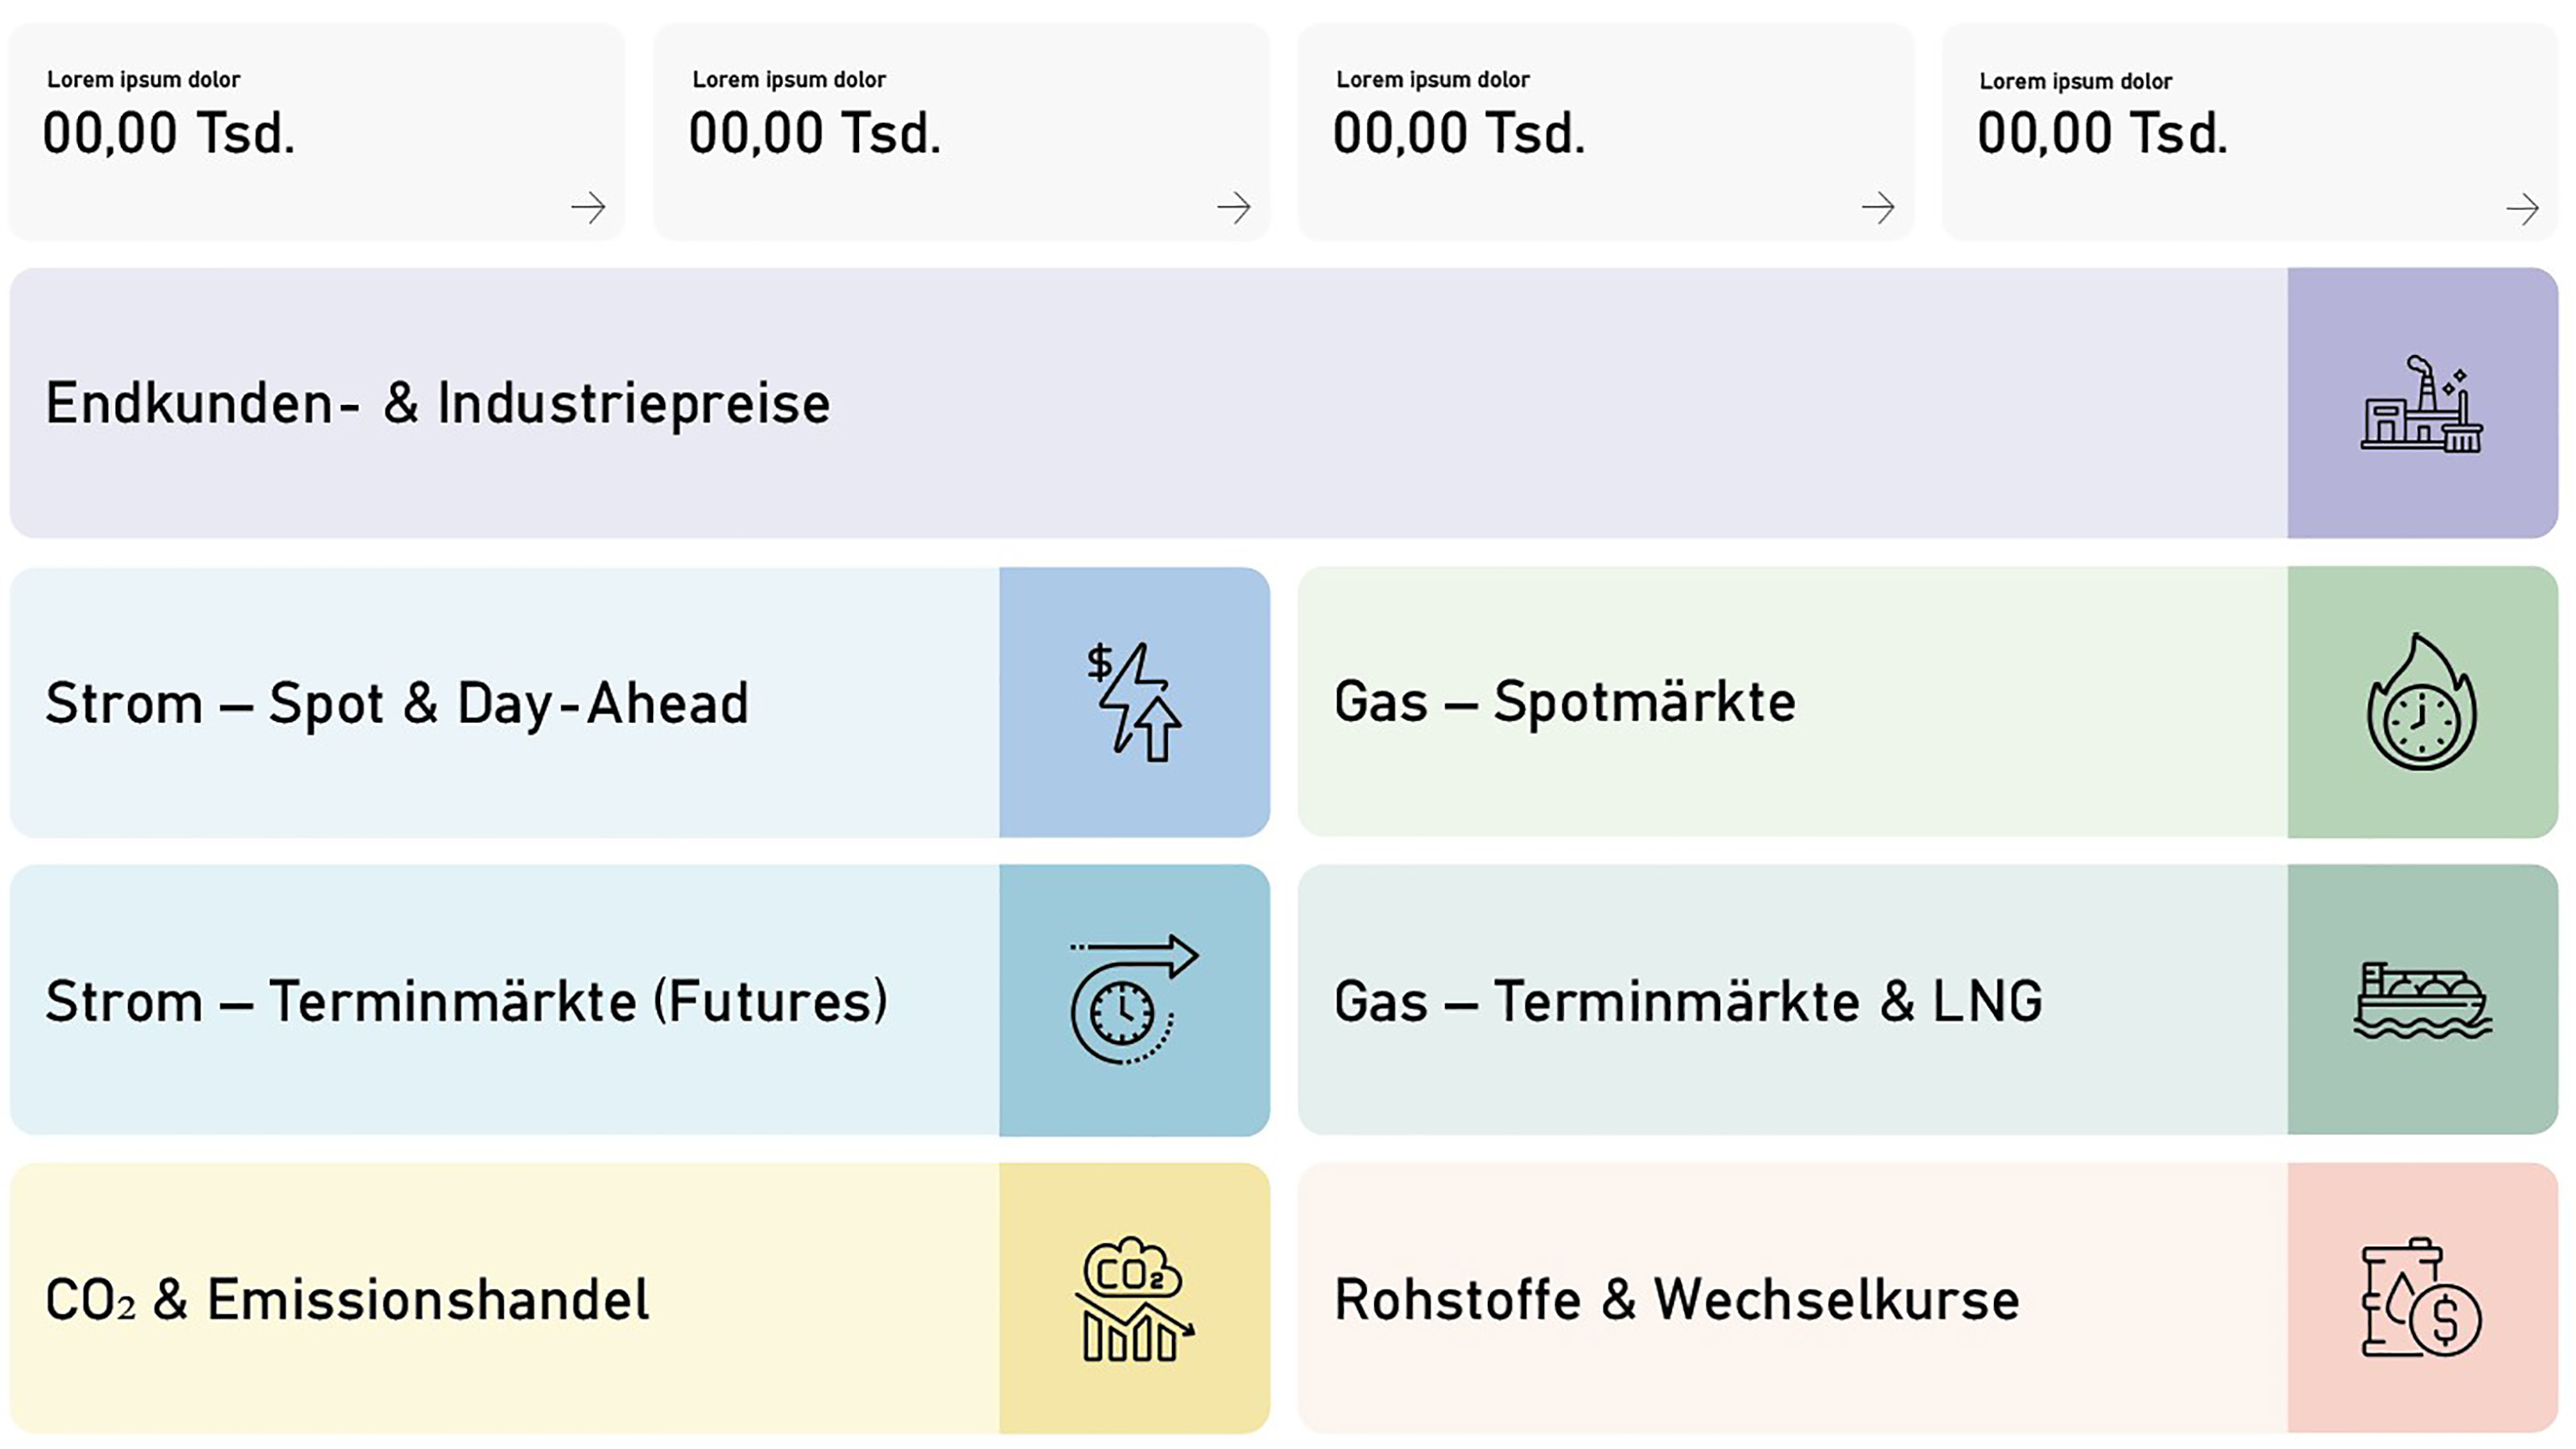Open the second KPI card arrow
The height and width of the screenshot is (1449, 2576).
(x=1233, y=208)
